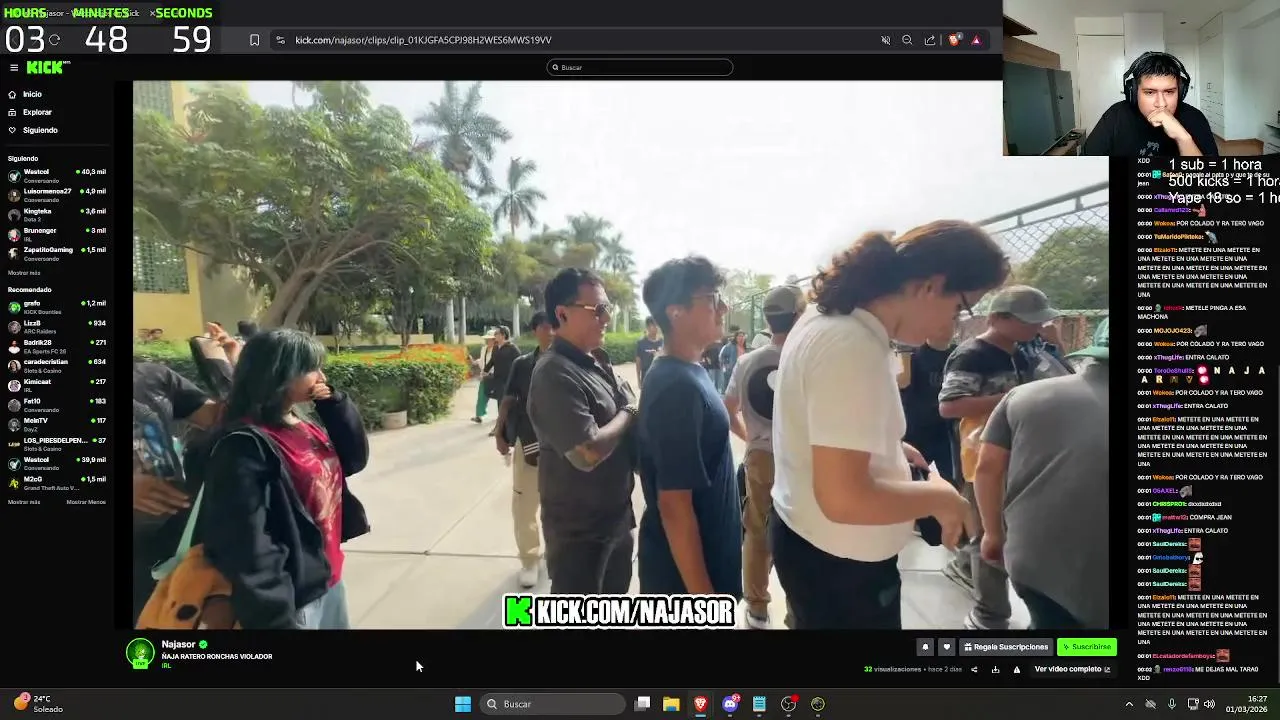Expand followed channels with Mostrar más

[x=24, y=273]
